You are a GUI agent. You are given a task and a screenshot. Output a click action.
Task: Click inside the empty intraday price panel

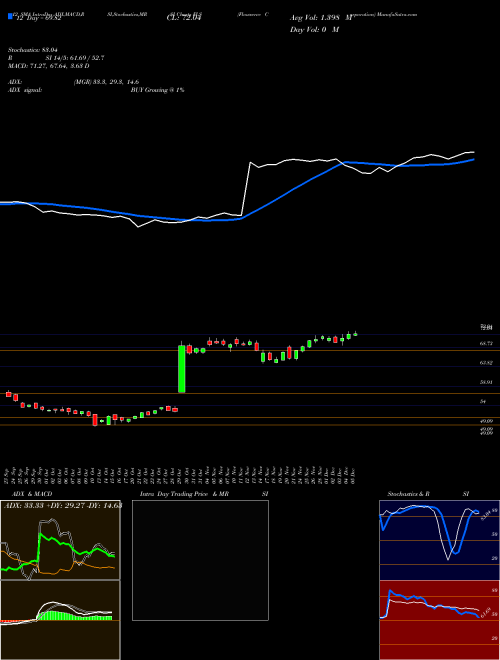pos(200,560)
